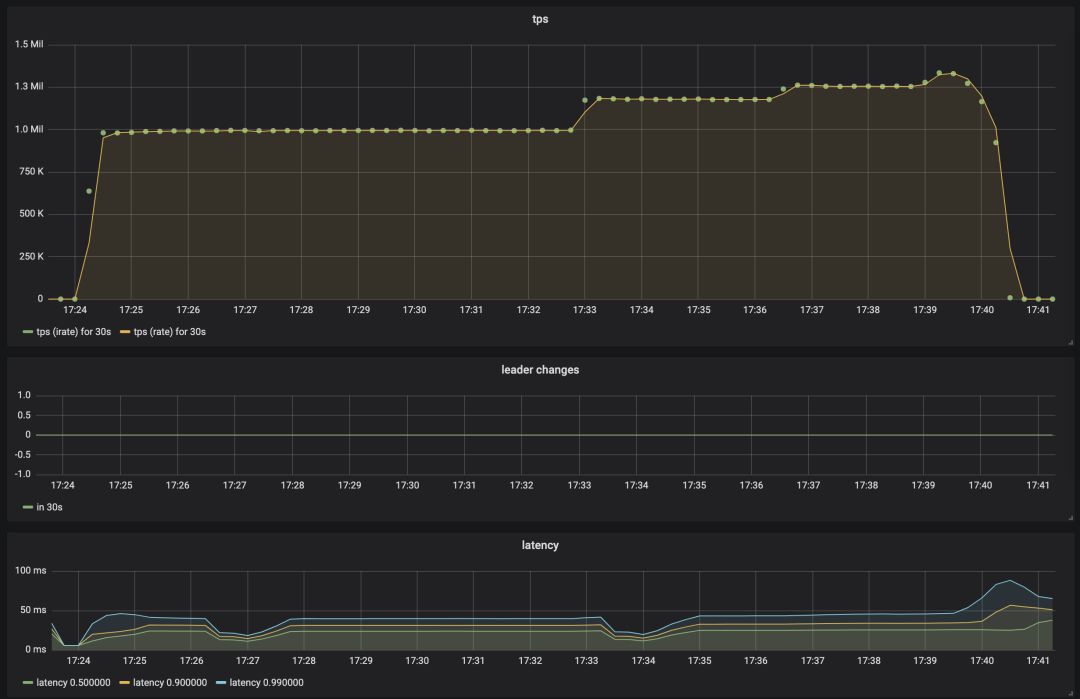The image size is (1080, 699).
Task: Open the leader changes panel title menu
Action: (540, 369)
